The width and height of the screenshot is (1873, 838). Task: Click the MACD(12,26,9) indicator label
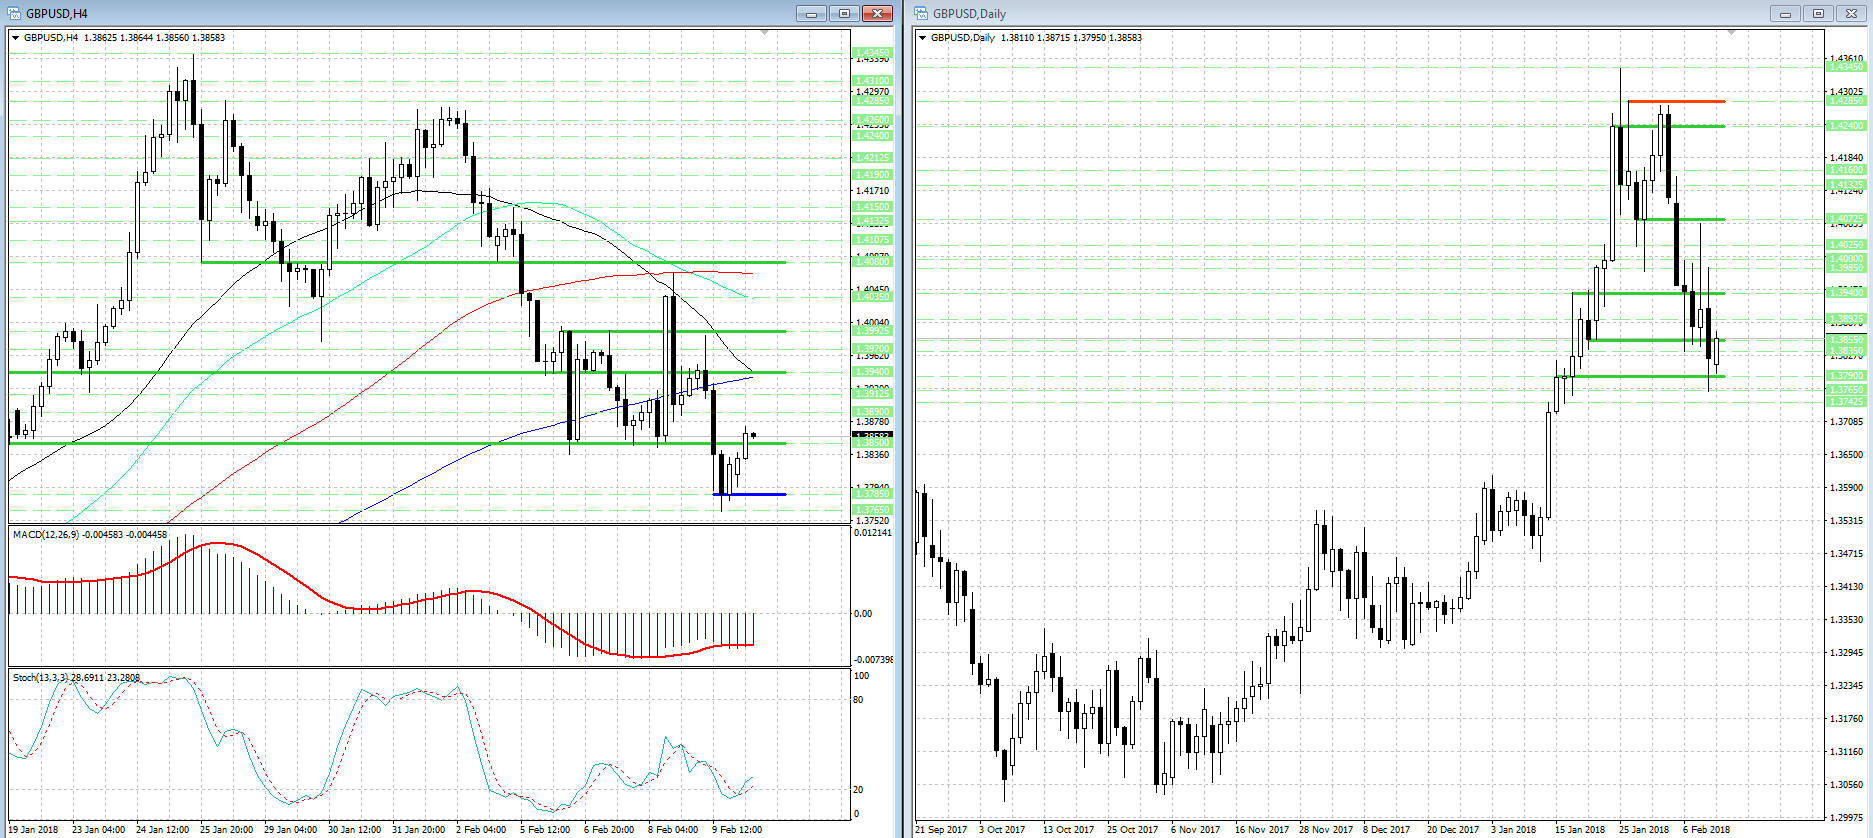pos(90,535)
